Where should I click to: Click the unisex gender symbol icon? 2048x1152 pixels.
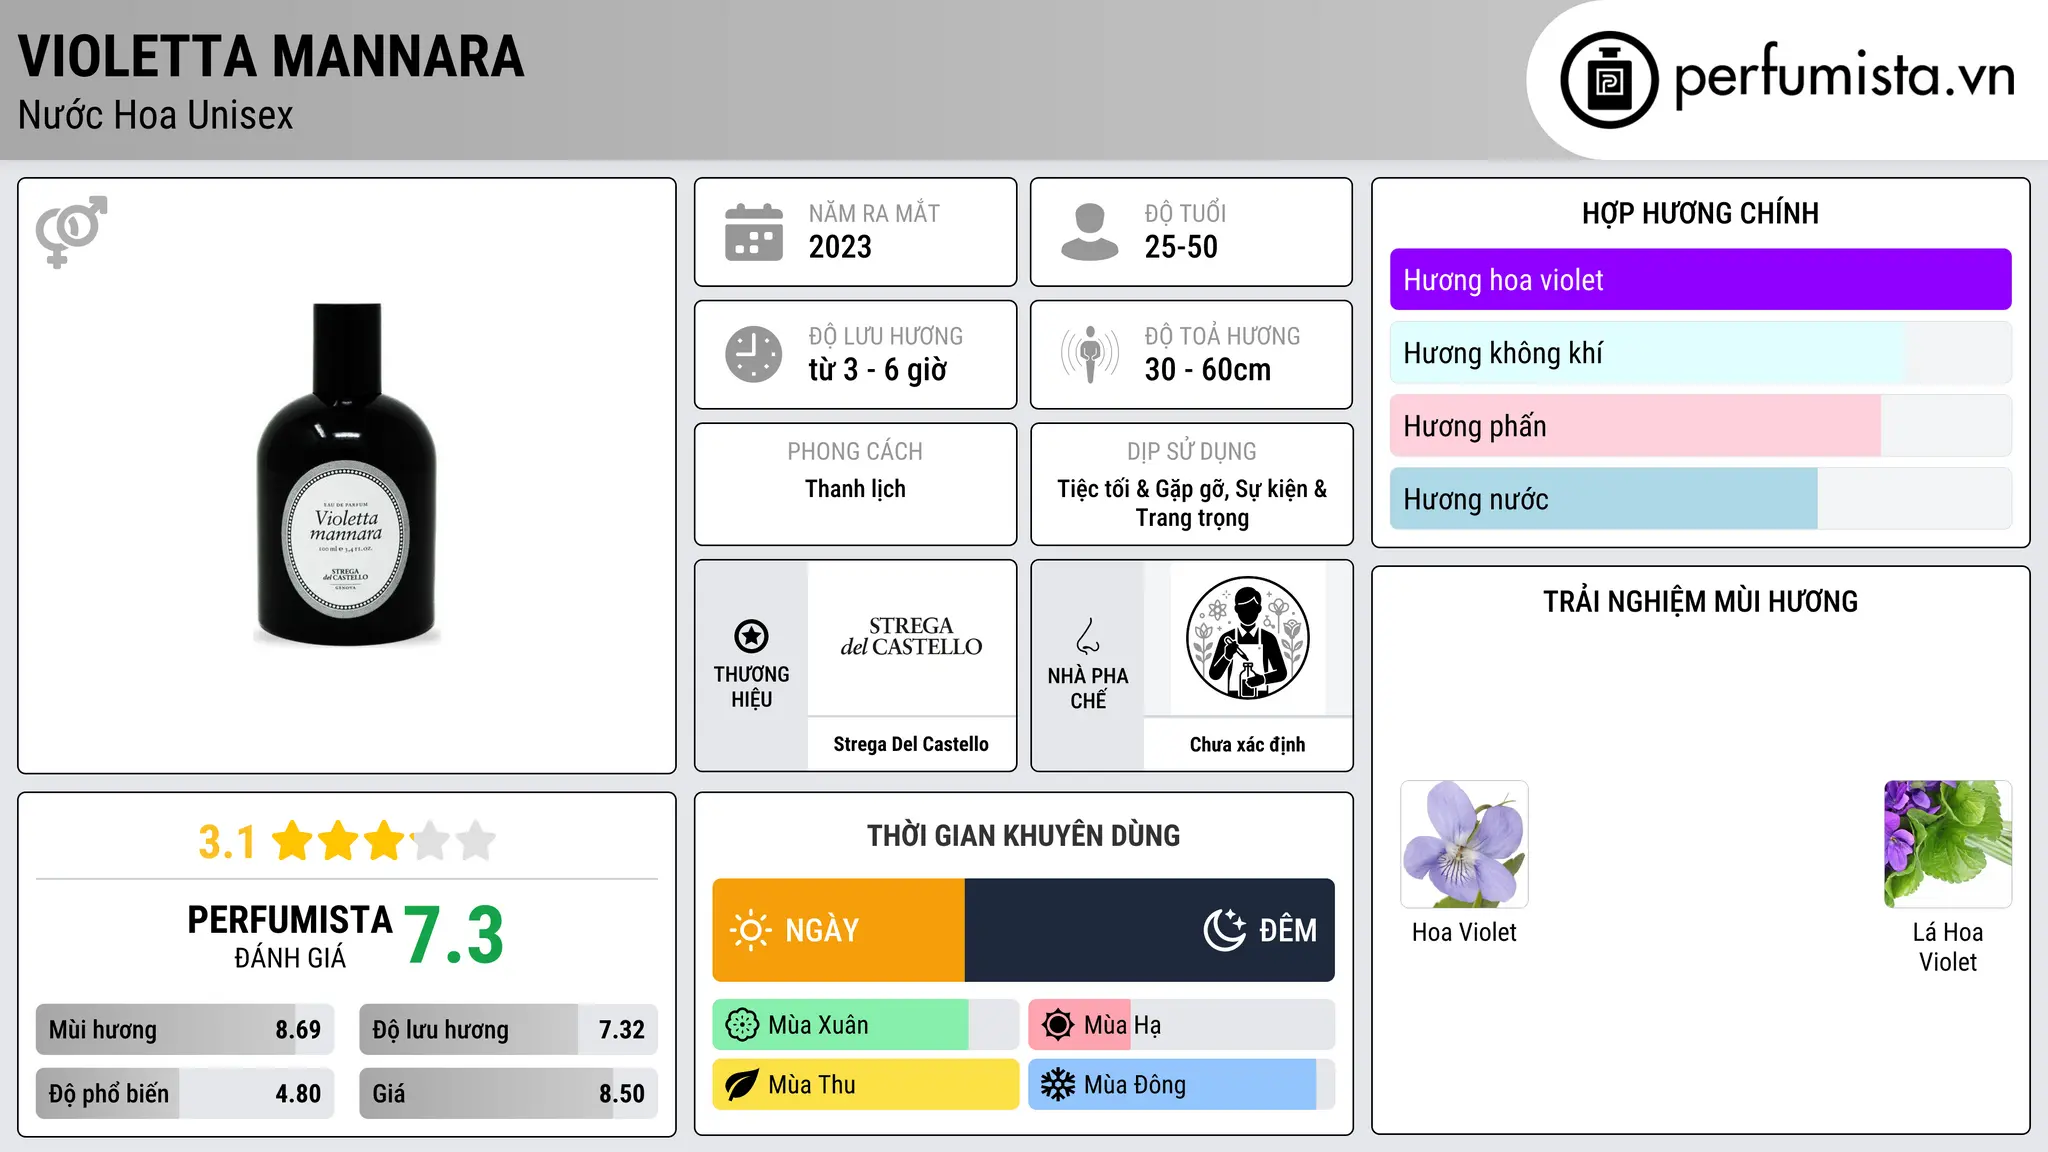click(71, 231)
